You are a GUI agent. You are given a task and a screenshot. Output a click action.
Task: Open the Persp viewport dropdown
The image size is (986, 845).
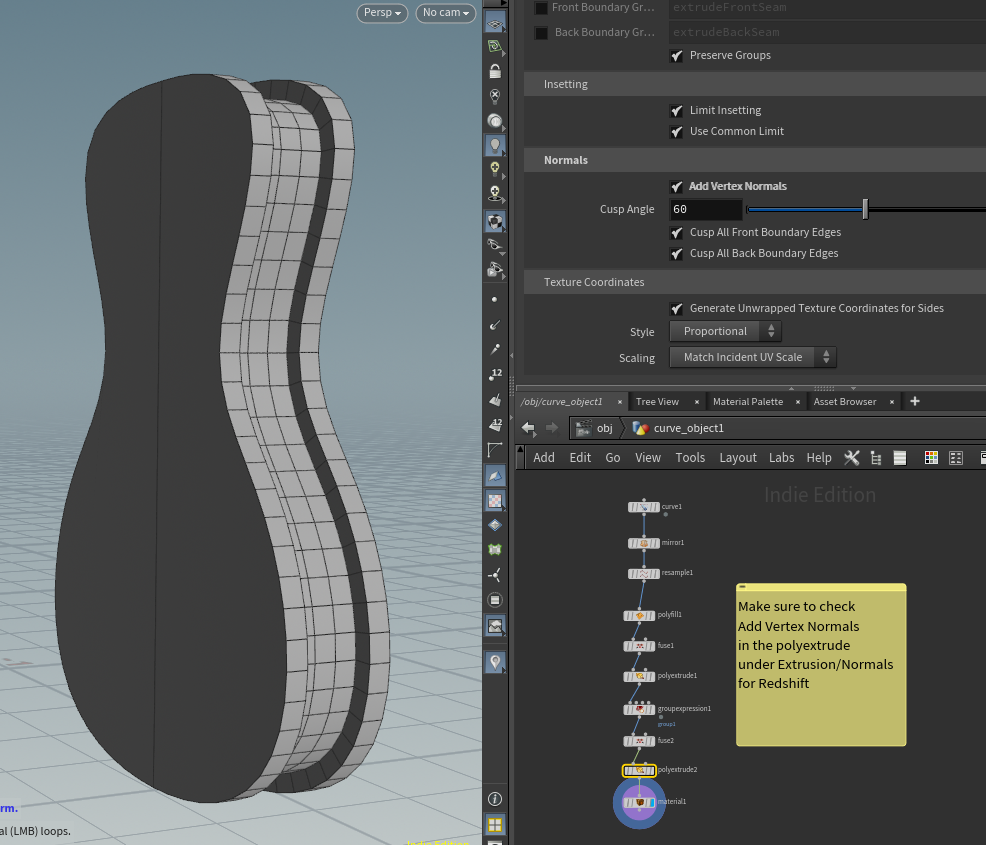point(384,13)
